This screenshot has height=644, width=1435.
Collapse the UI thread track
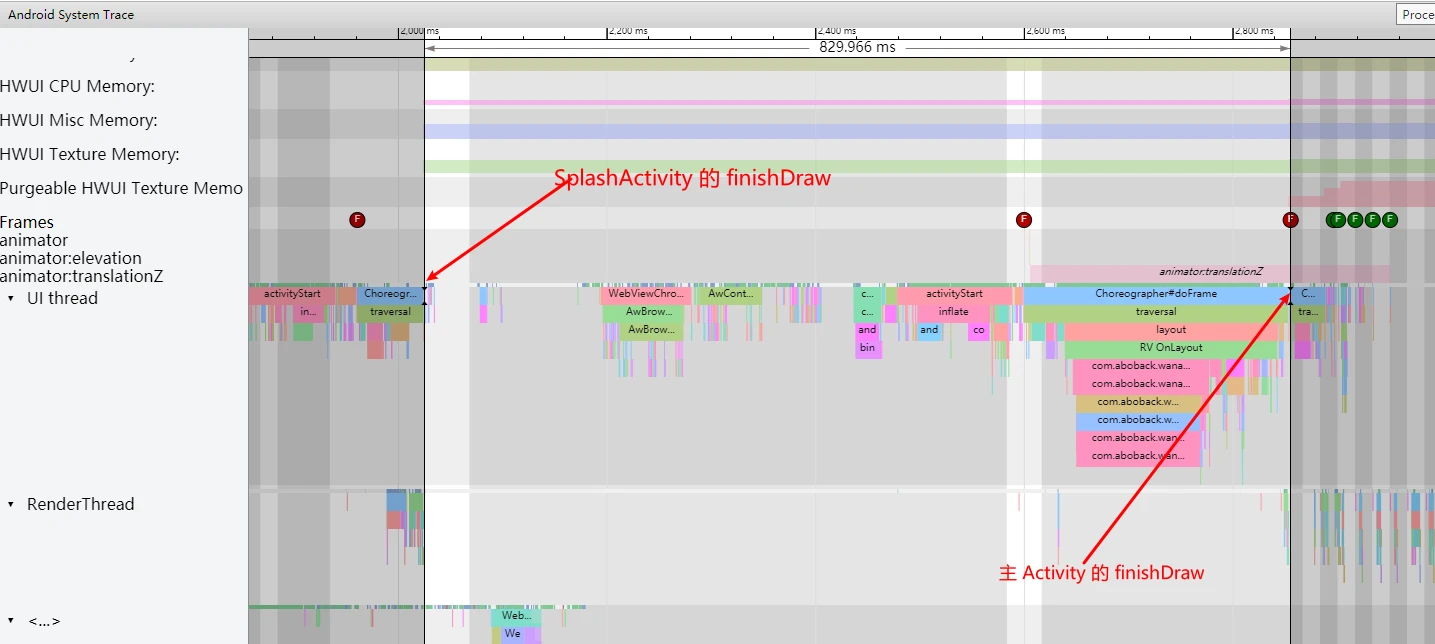pyautogui.click(x=11, y=299)
